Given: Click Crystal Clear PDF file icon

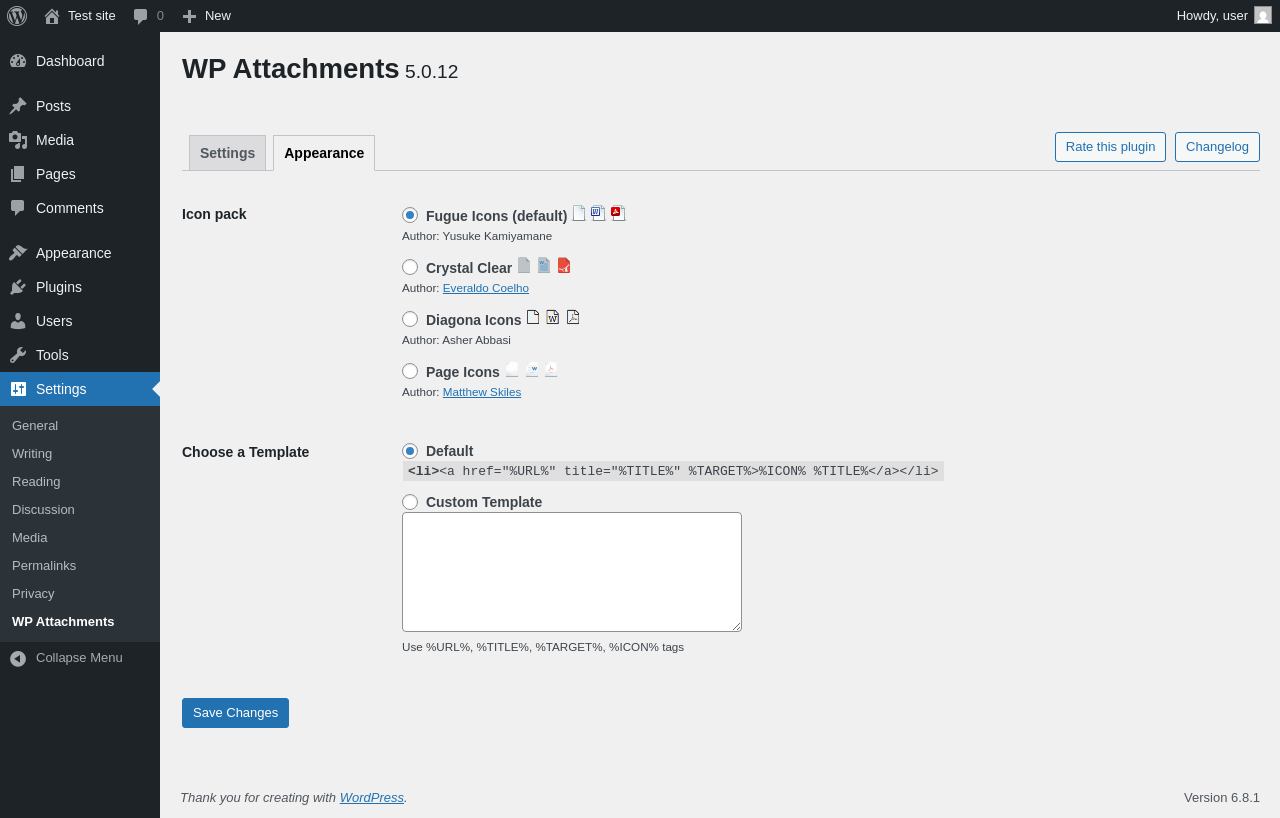Looking at the screenshot, I should 564,265.
